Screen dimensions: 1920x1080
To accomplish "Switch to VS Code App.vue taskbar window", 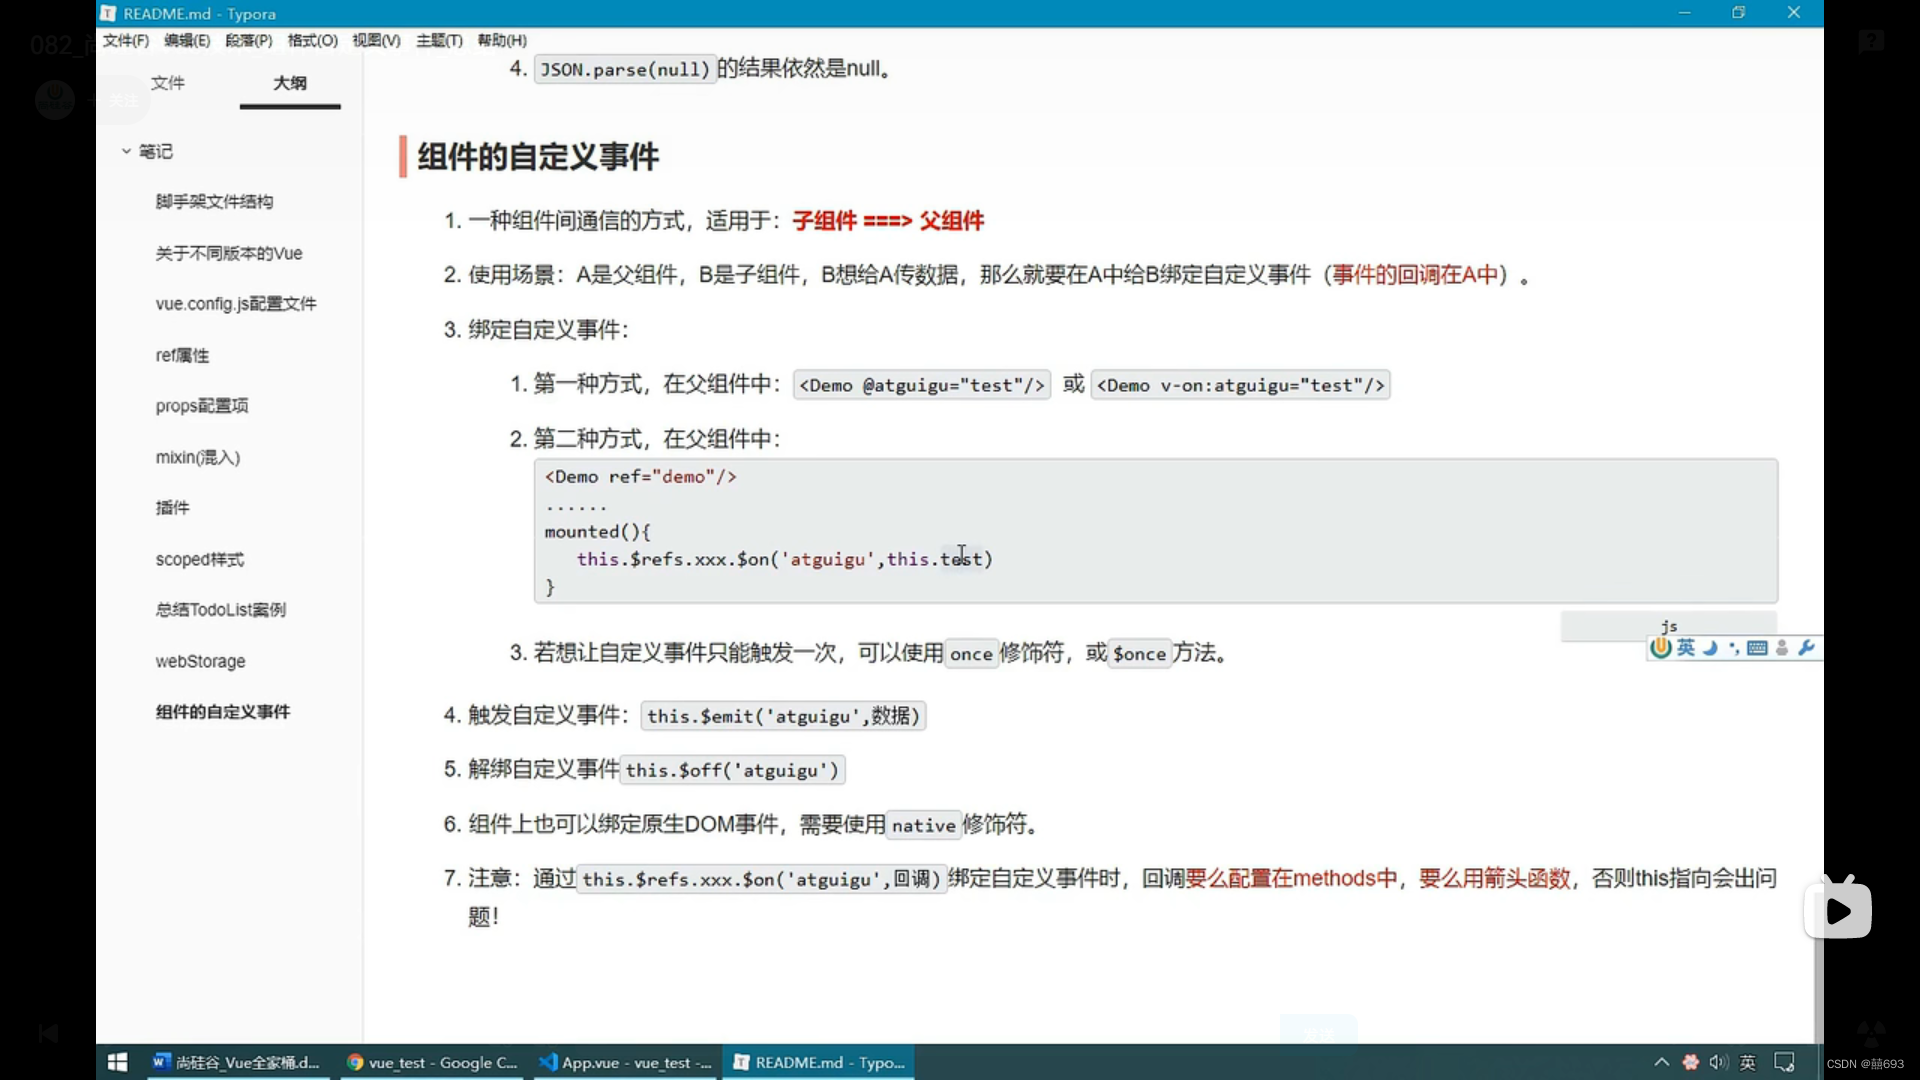I will 626,1062.
